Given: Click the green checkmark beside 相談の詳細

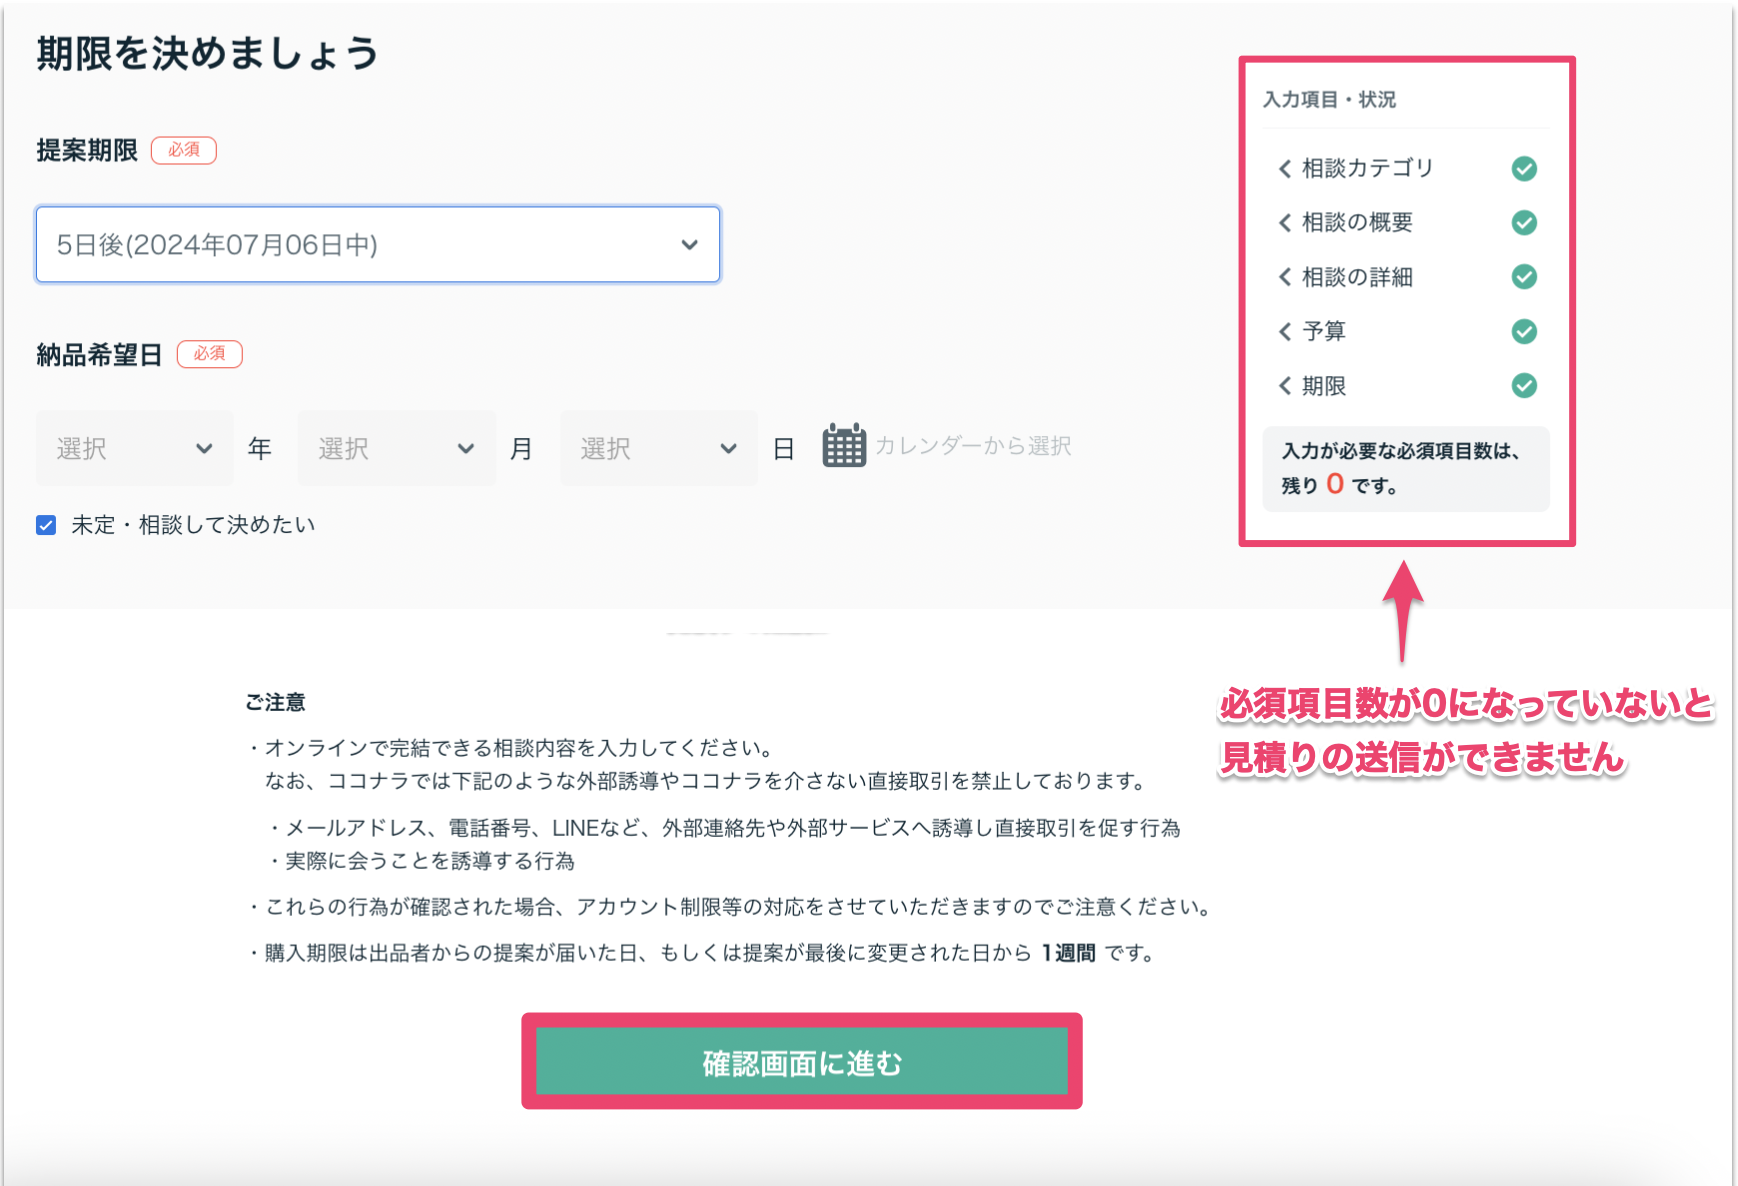Looking at the screenshot, I should [1524, 277].
